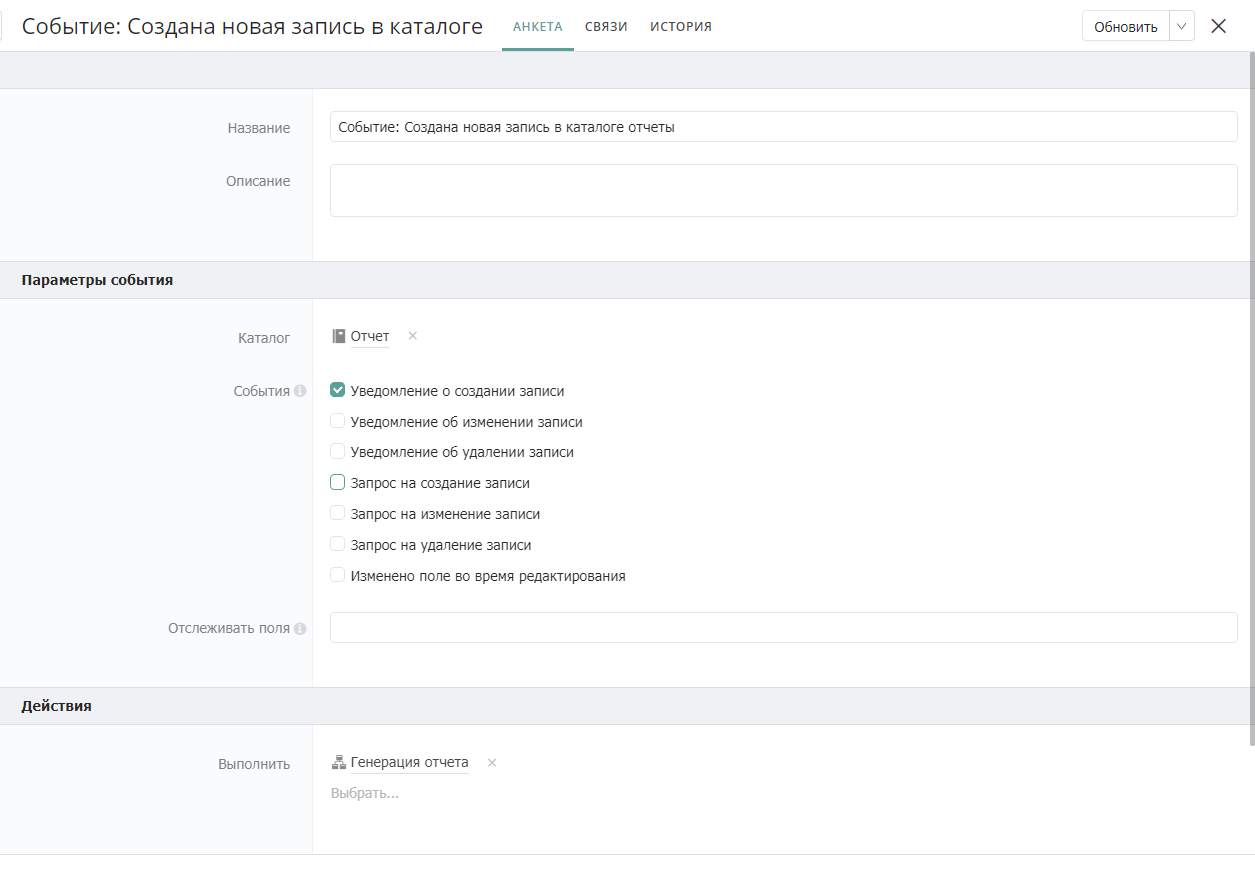Screen dimensions: 1255x895
Task: Check Запрос на создание записи
Action: 338,482
